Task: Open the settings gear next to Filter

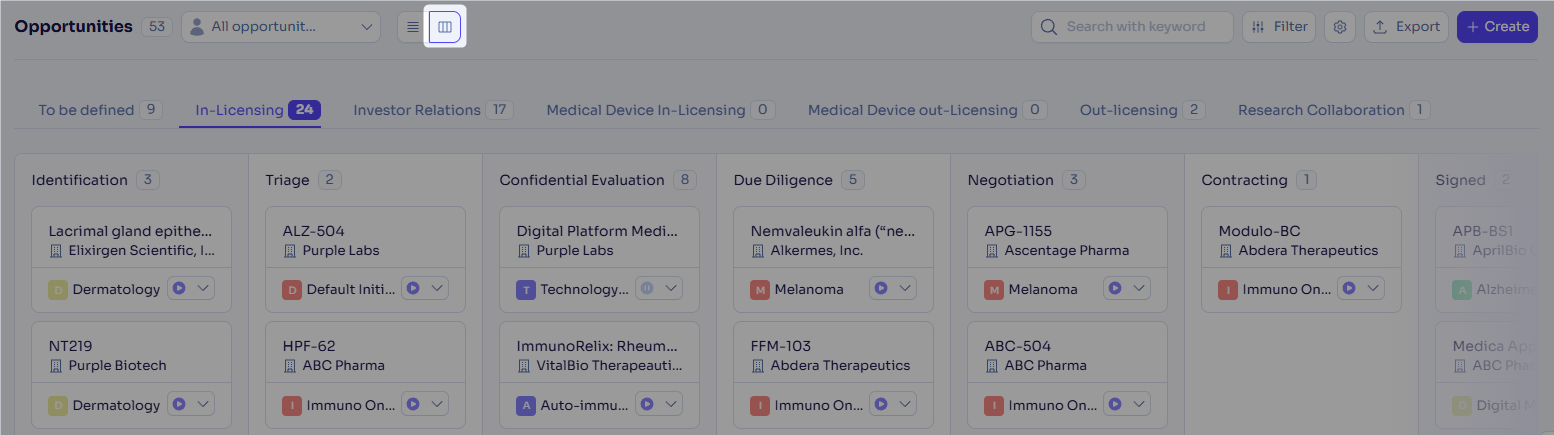Action: pyautogui.click(x=1340, y=27)
